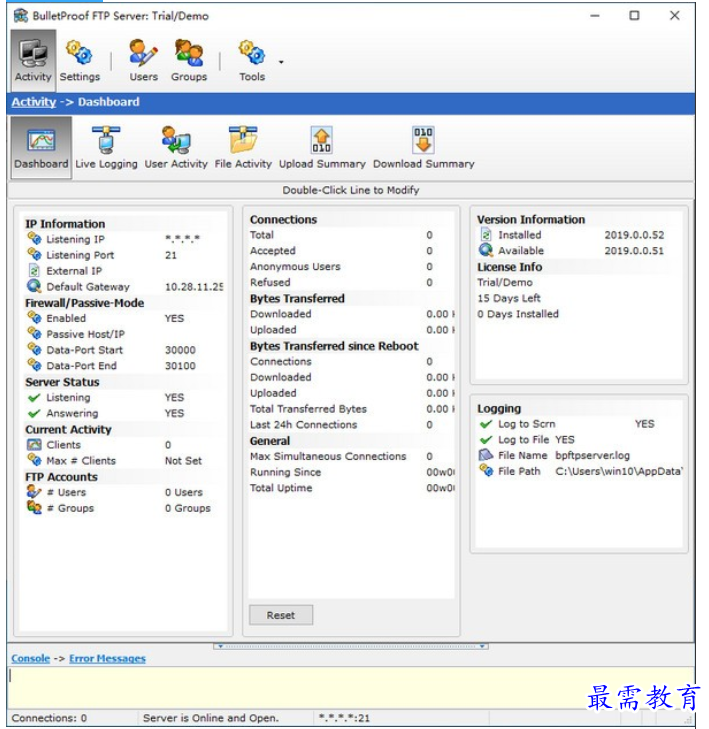The width and height of the screenshot is (709, 729).
Task: Select the # Groups row icon
Action: click(x=34, y=507)
